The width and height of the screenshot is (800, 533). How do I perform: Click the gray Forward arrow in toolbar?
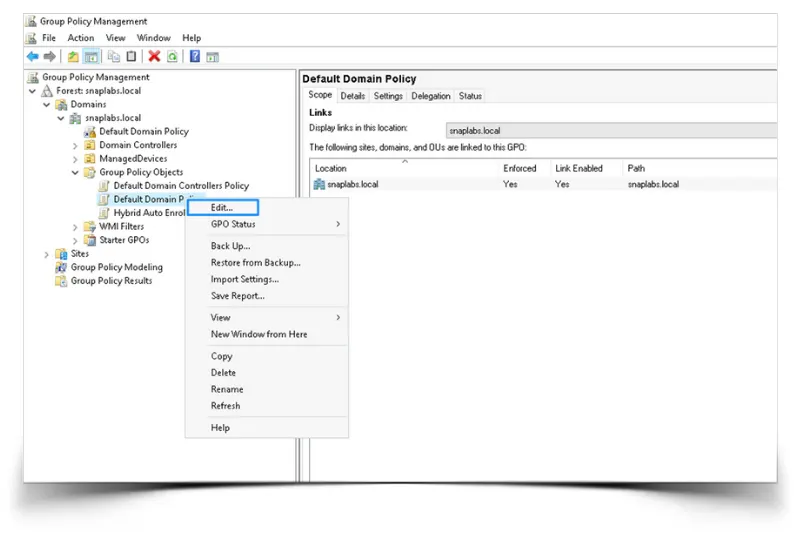point(49,57)
